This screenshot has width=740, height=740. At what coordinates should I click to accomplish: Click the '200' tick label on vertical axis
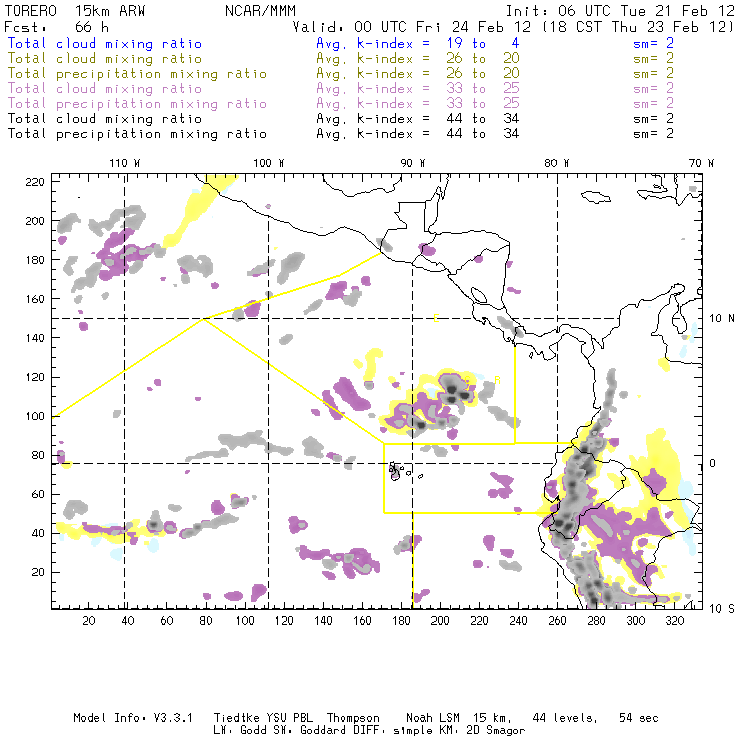[35, 221]
